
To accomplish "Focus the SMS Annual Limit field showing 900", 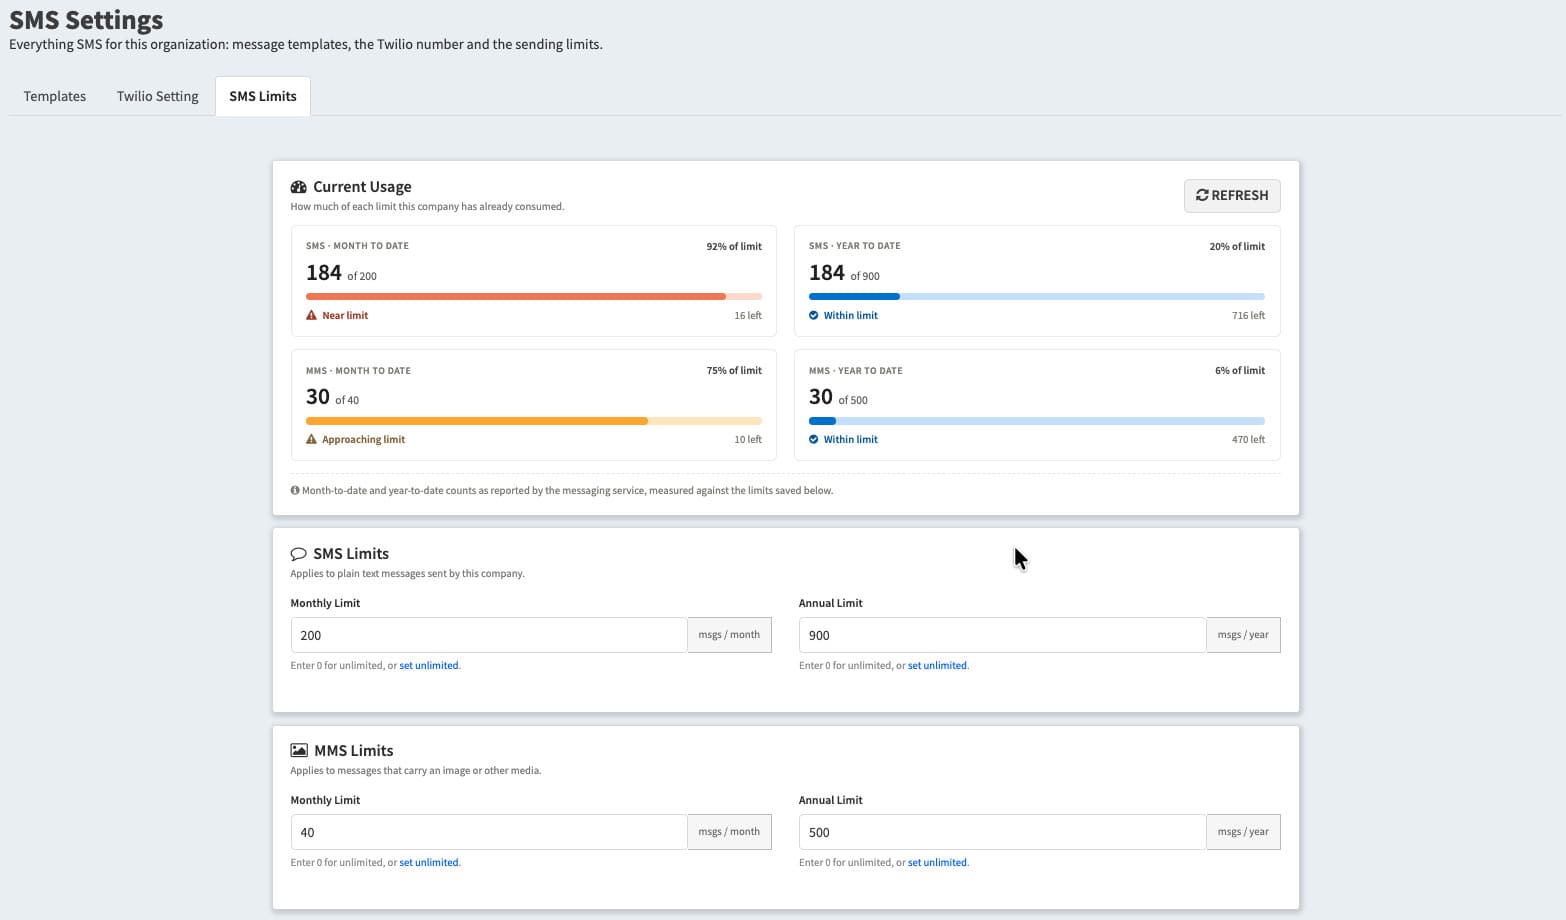I will pyautogui.click(x=1002, y=635).
